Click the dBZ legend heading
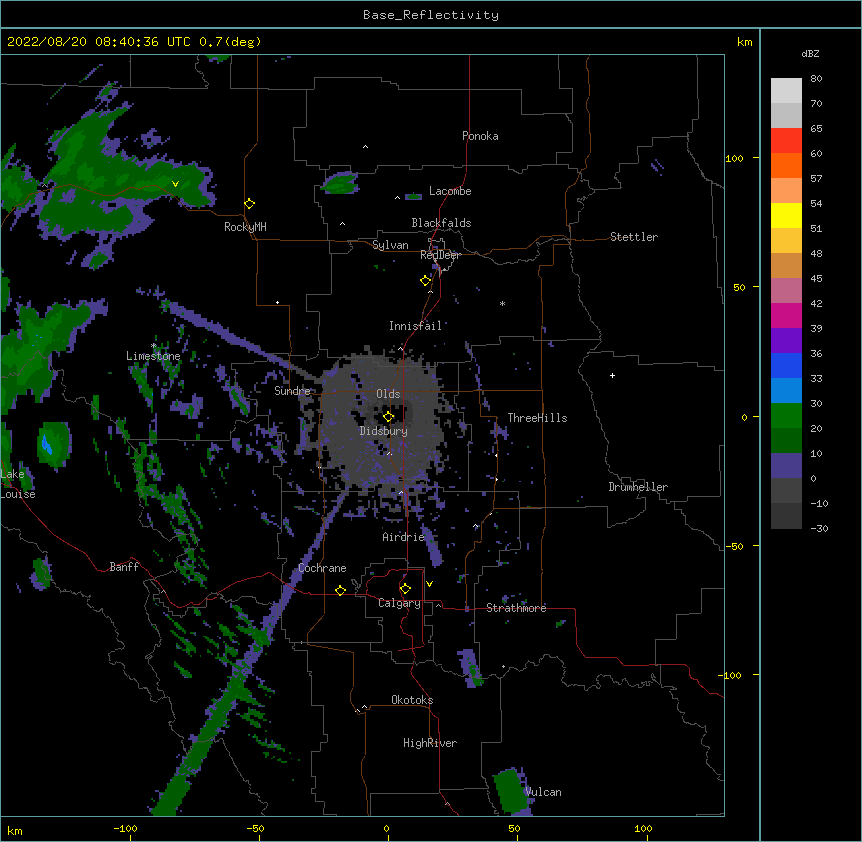Image resolution: width=862 pixels, height=842 pixels. 810,53
